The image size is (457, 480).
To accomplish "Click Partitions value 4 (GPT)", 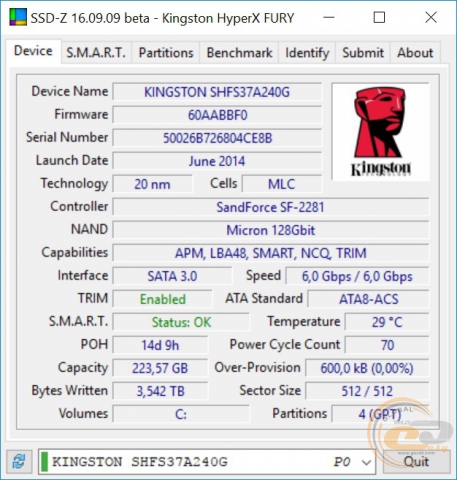I will 380,414.
